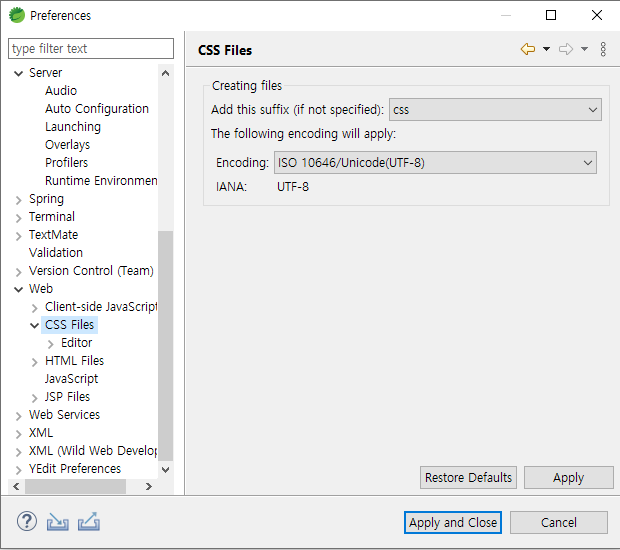Open the suffix combo box showing css
Image resolution: width=620 pixels, height=550 pixels.
495,110
